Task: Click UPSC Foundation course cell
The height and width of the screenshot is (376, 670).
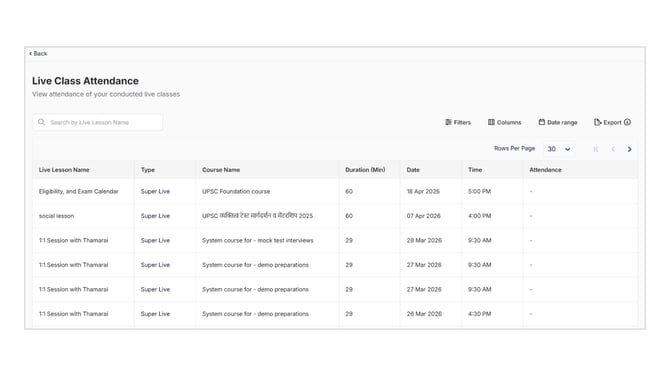Action: [x=236, y=191]
